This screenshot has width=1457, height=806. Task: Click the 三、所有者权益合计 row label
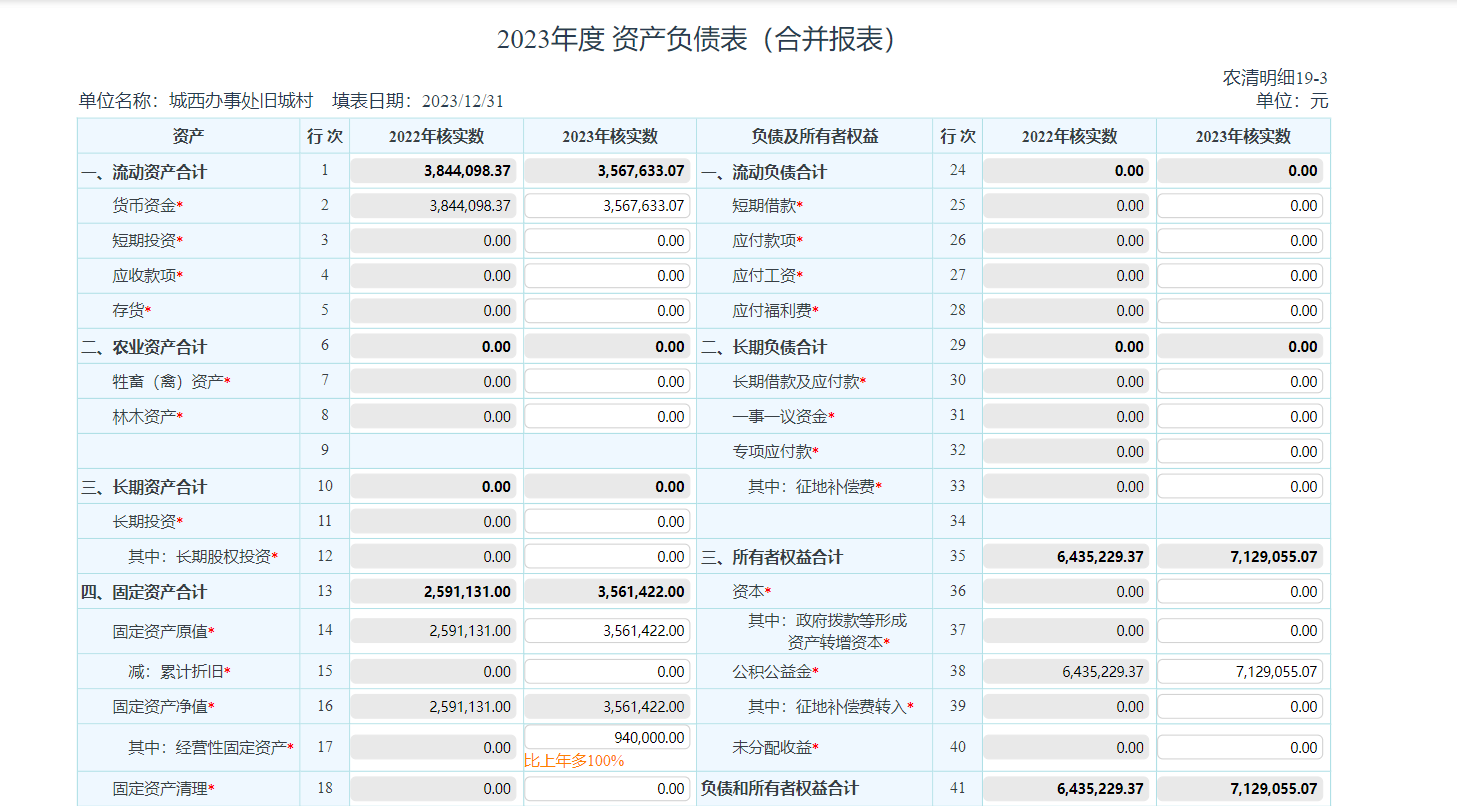click(x=772, y=557)
